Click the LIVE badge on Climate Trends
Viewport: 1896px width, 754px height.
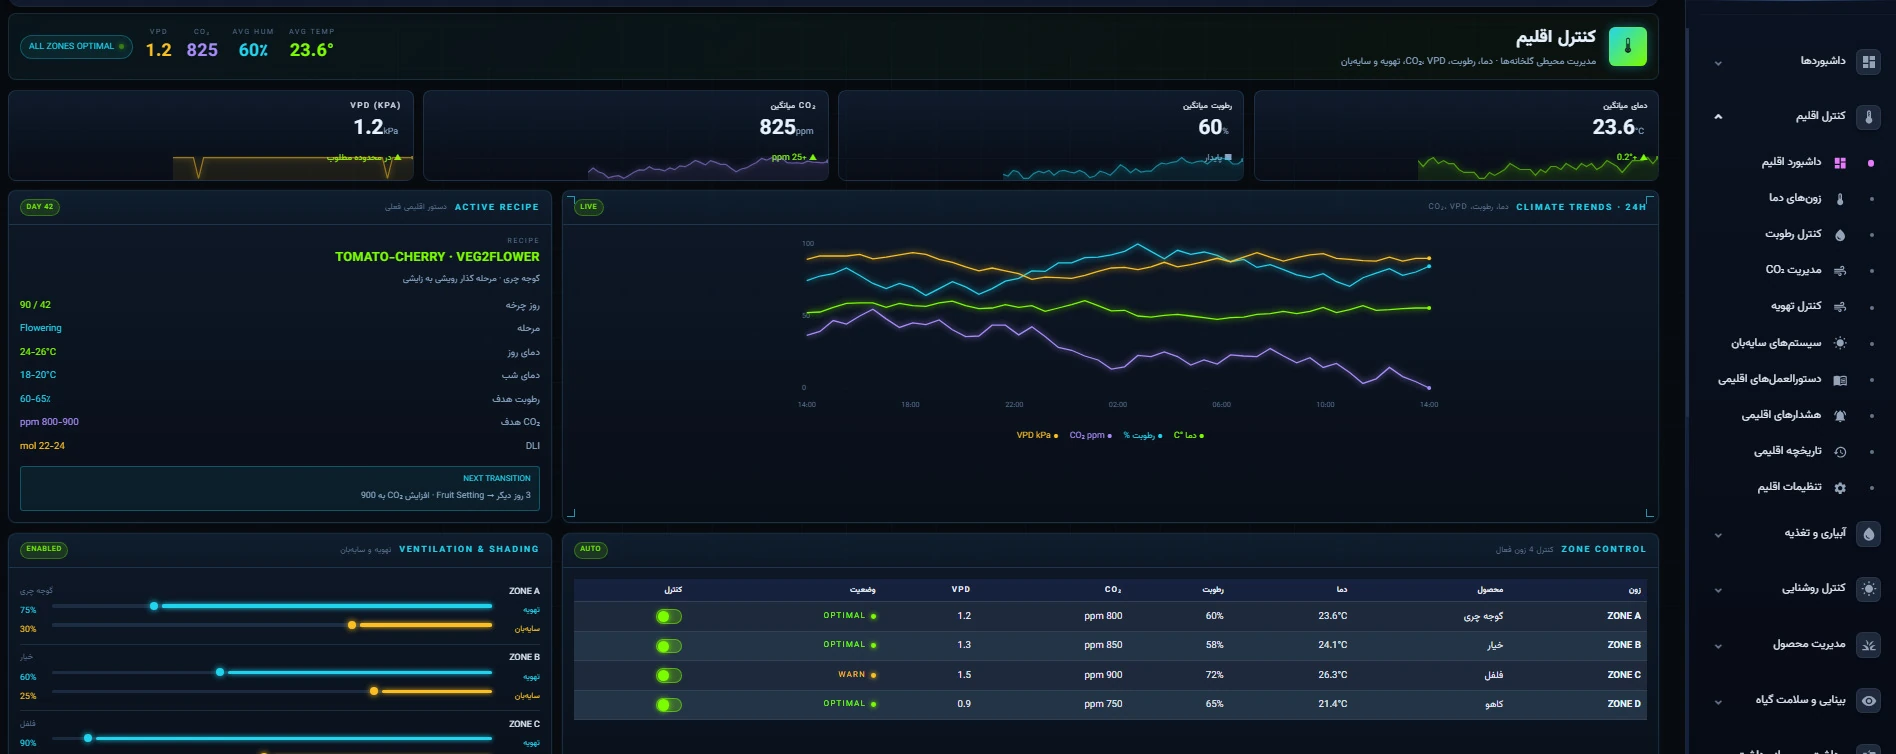tap(588, 207)
